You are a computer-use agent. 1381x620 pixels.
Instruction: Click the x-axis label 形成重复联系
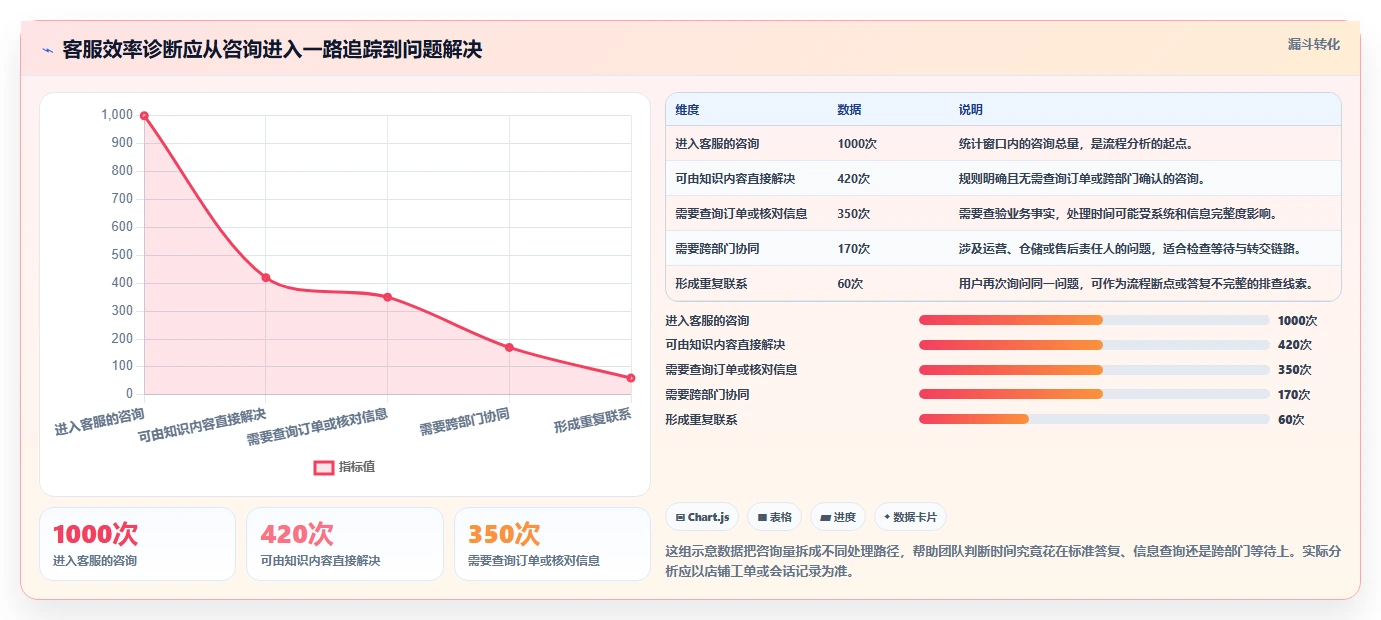(593, 421)
